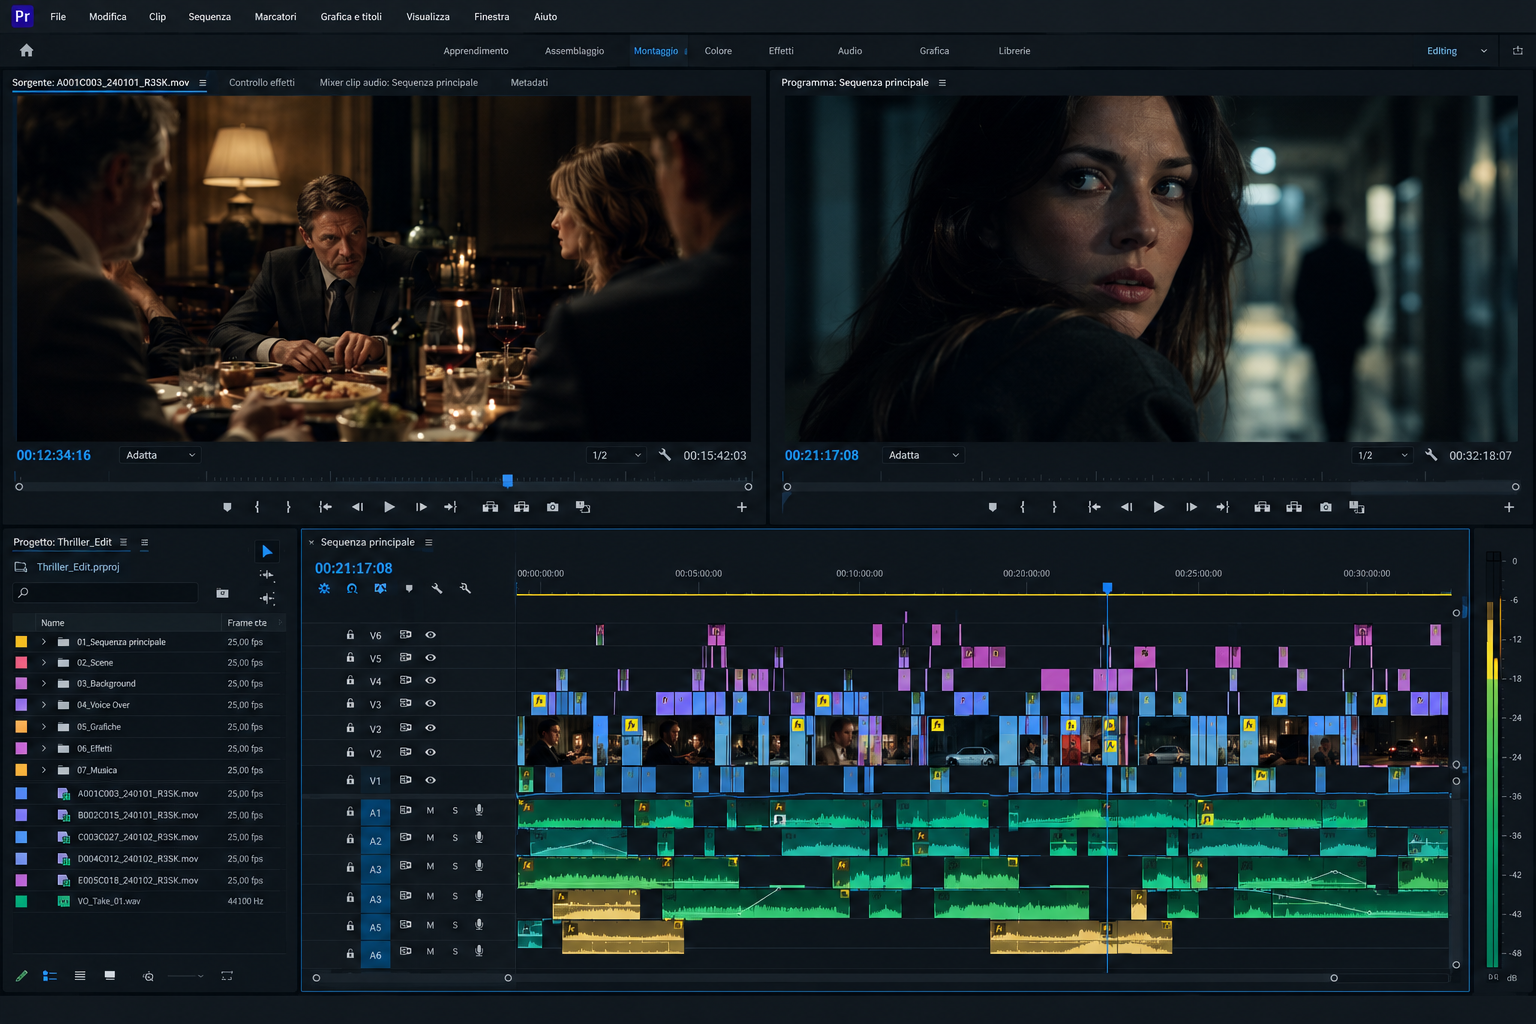Open the Program monitor button editor plus
The image size is (1536, 1024).
click(x=1509, y=507)
